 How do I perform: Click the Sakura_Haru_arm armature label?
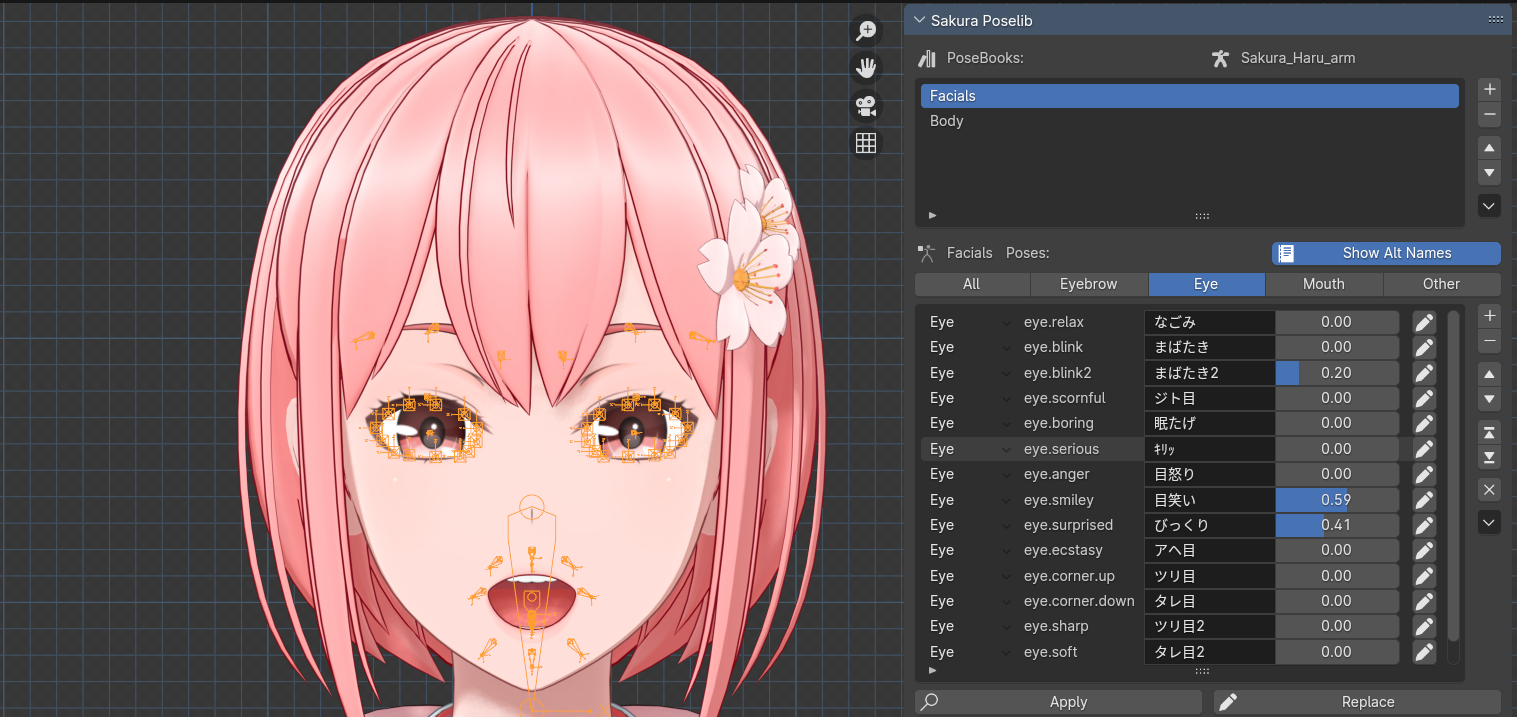tap(1298, 58)
